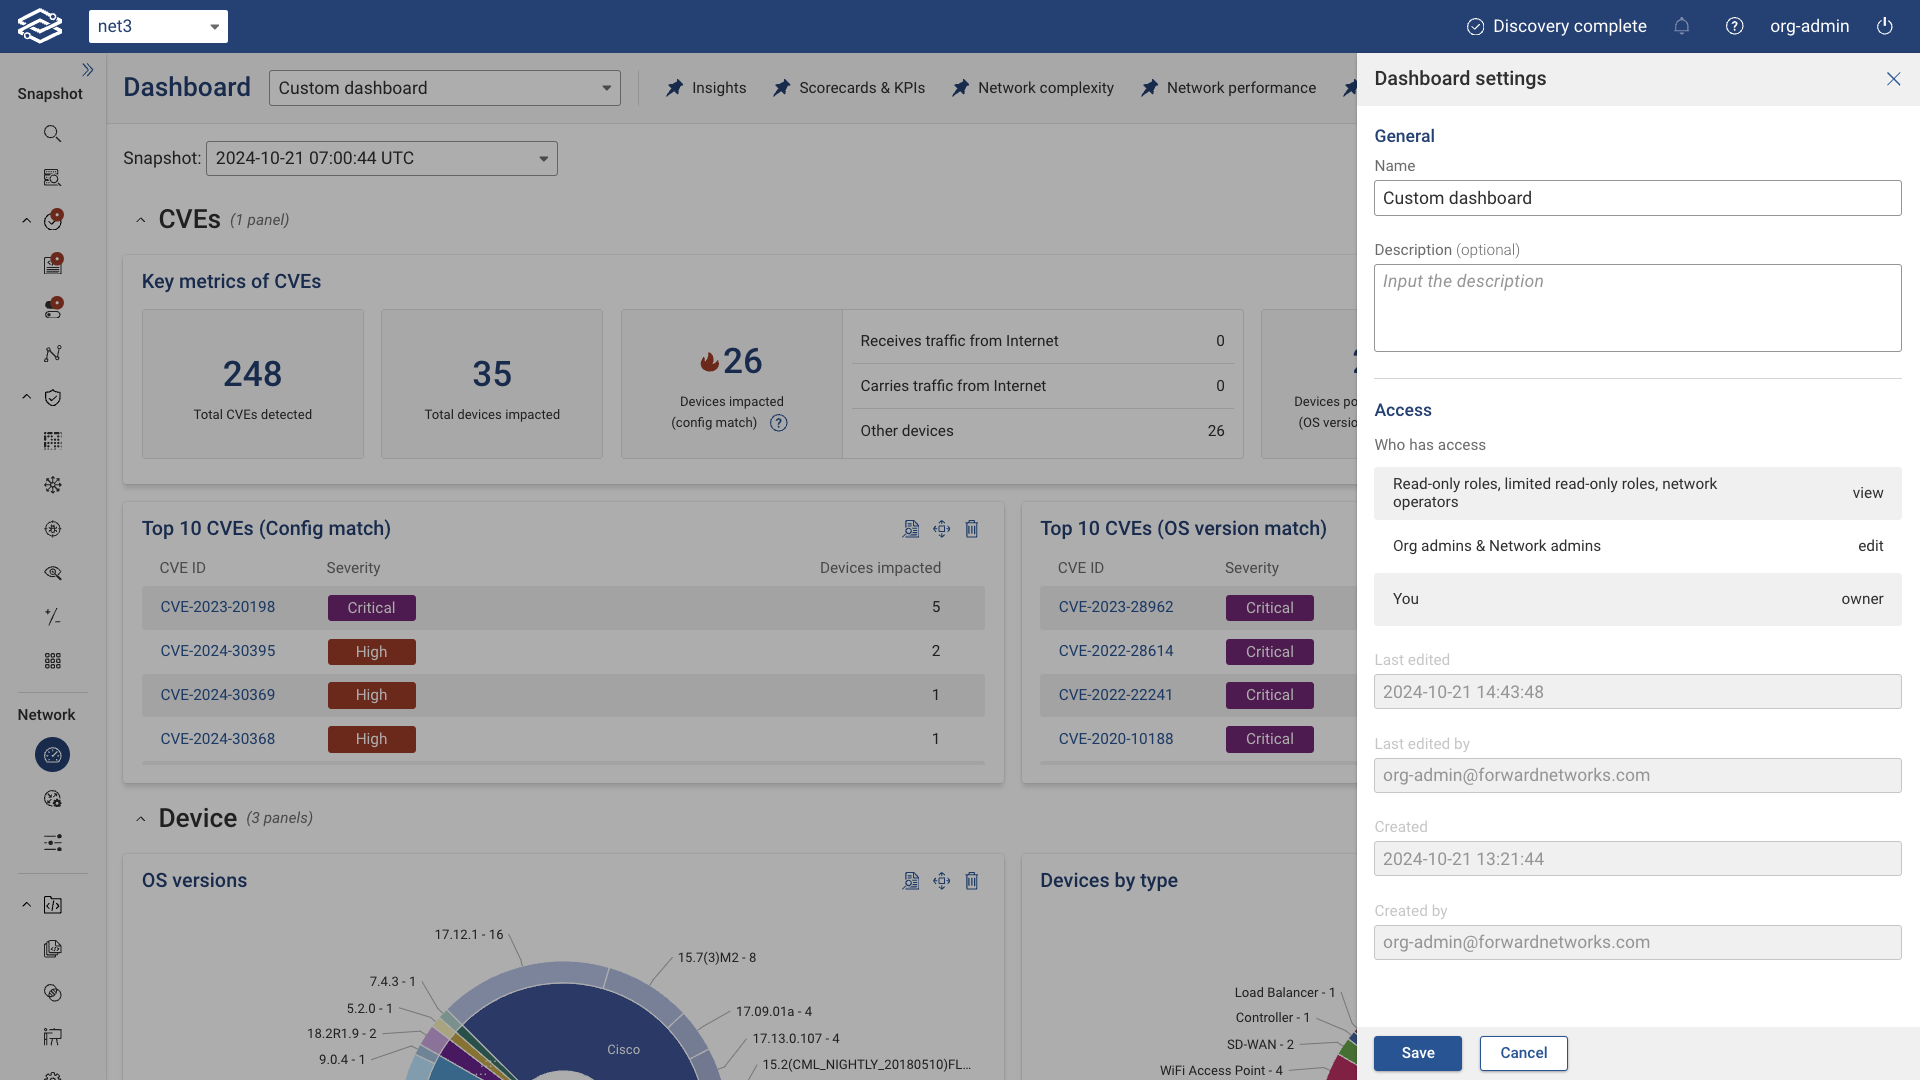1920x1080 pixels.
Task: Open the Snapshot timestamp dropdown
Action: (542, 158)
